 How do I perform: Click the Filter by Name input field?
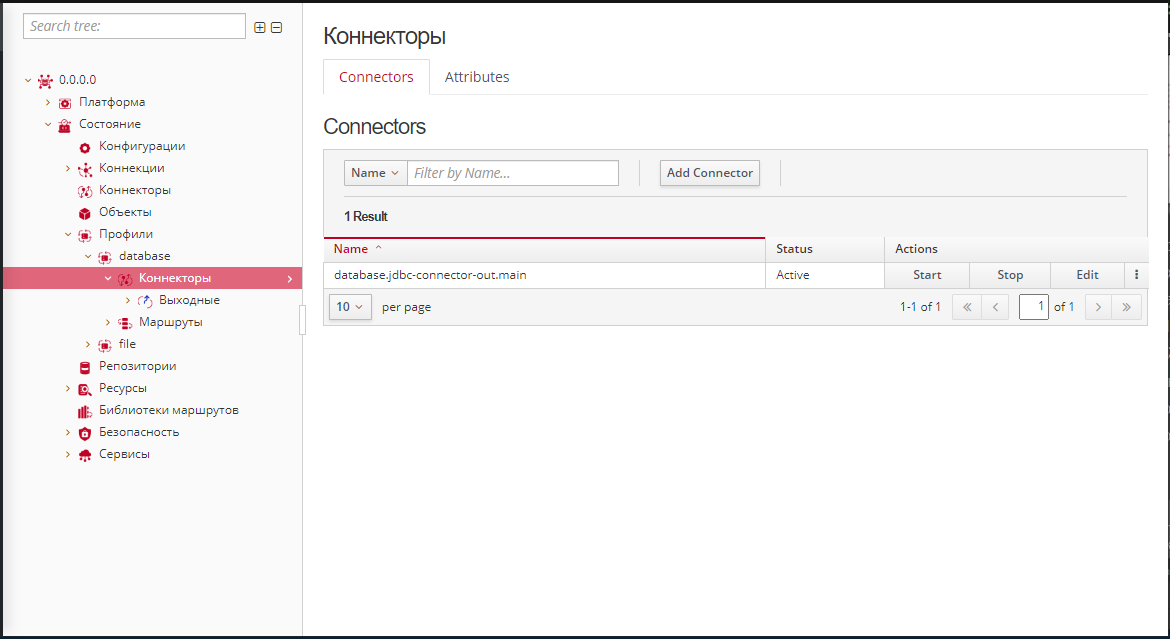point(512,172)
